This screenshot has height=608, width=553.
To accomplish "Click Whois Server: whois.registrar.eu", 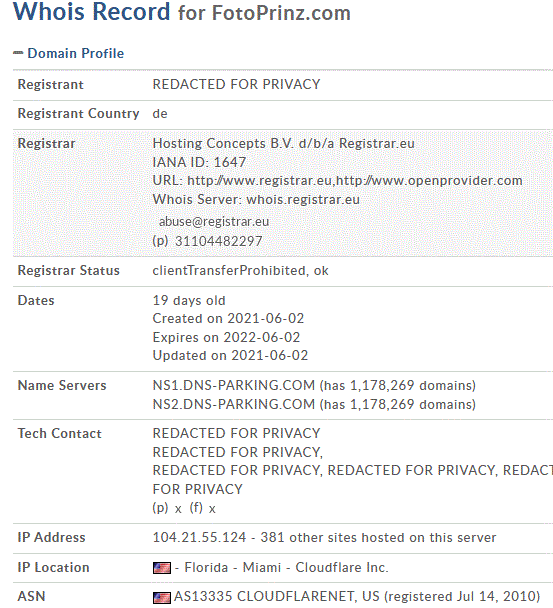I will 256,199.
